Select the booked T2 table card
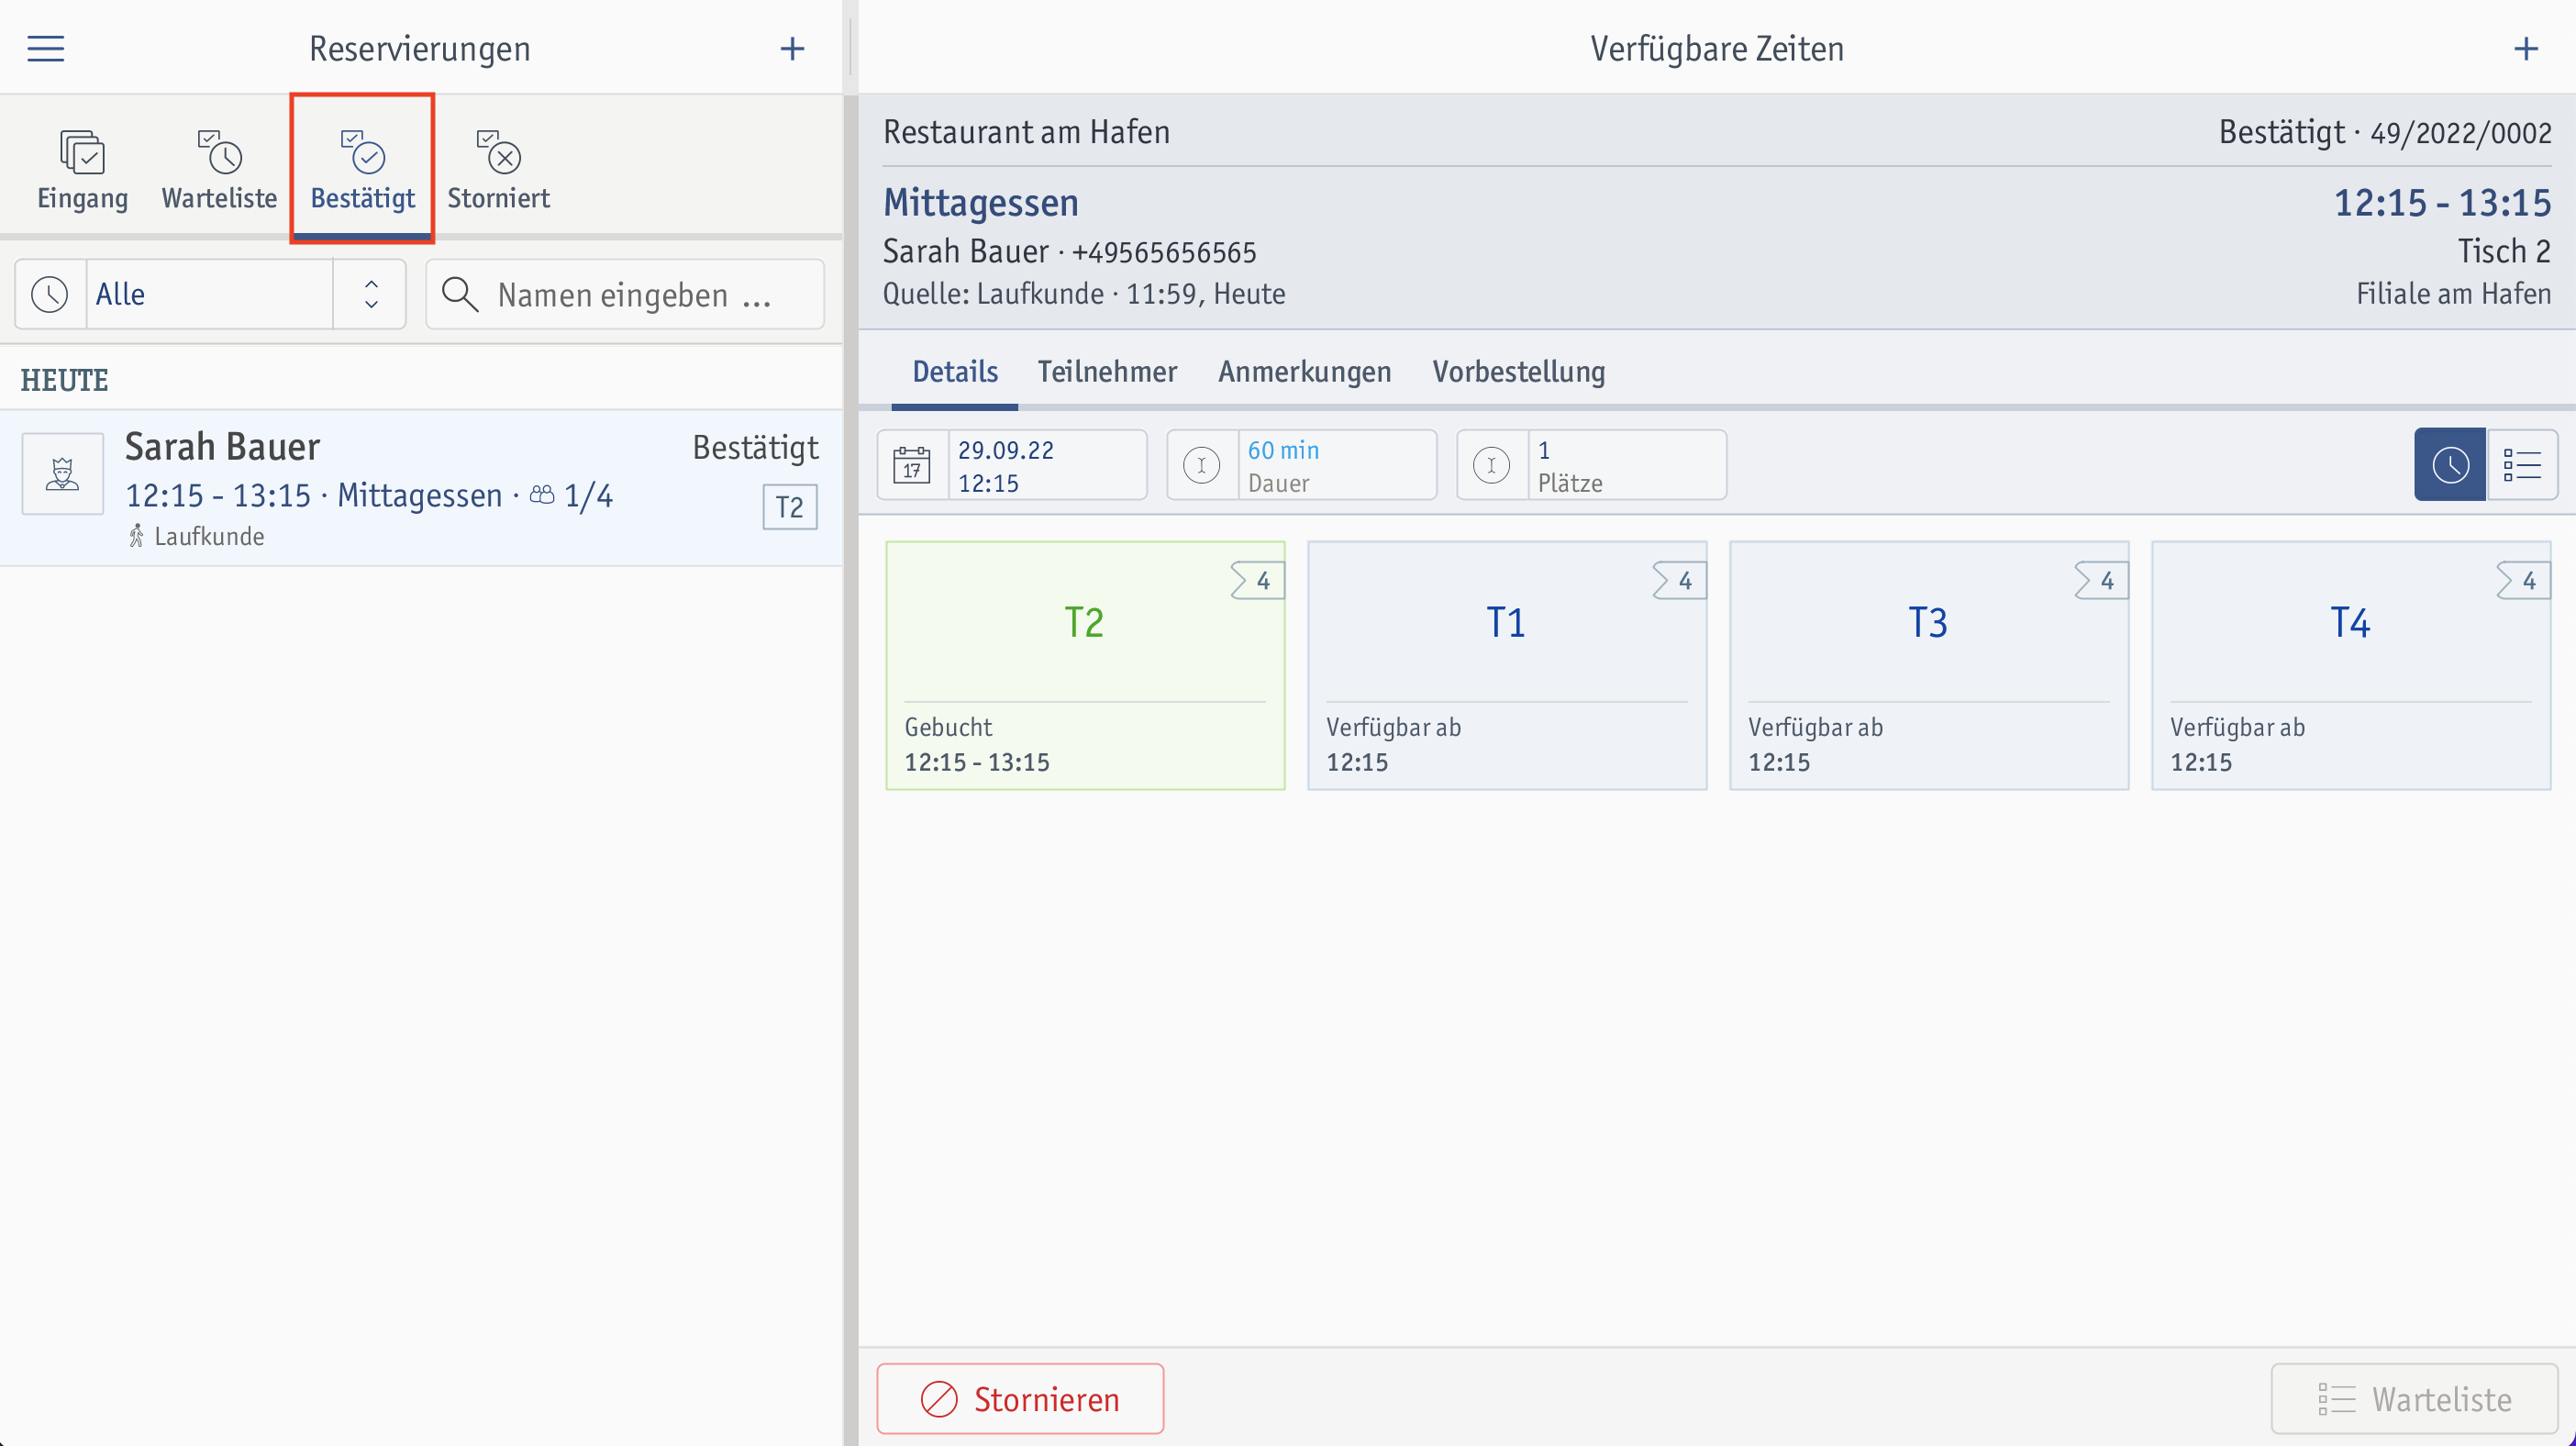Screen dimensions: 2576x1446 [x=1085, y=666]
